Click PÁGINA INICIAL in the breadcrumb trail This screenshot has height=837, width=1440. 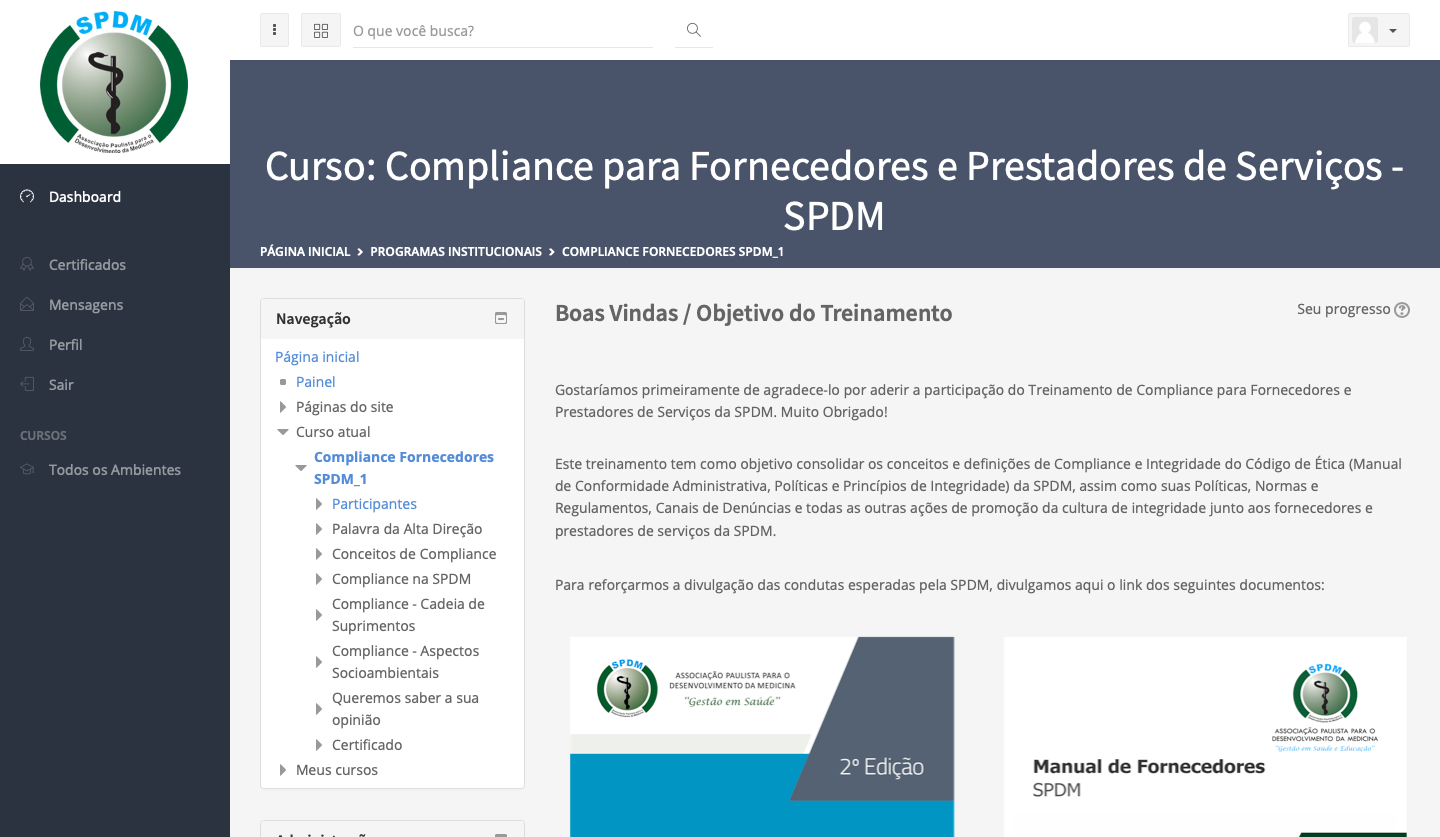click(x=305, y=251)
